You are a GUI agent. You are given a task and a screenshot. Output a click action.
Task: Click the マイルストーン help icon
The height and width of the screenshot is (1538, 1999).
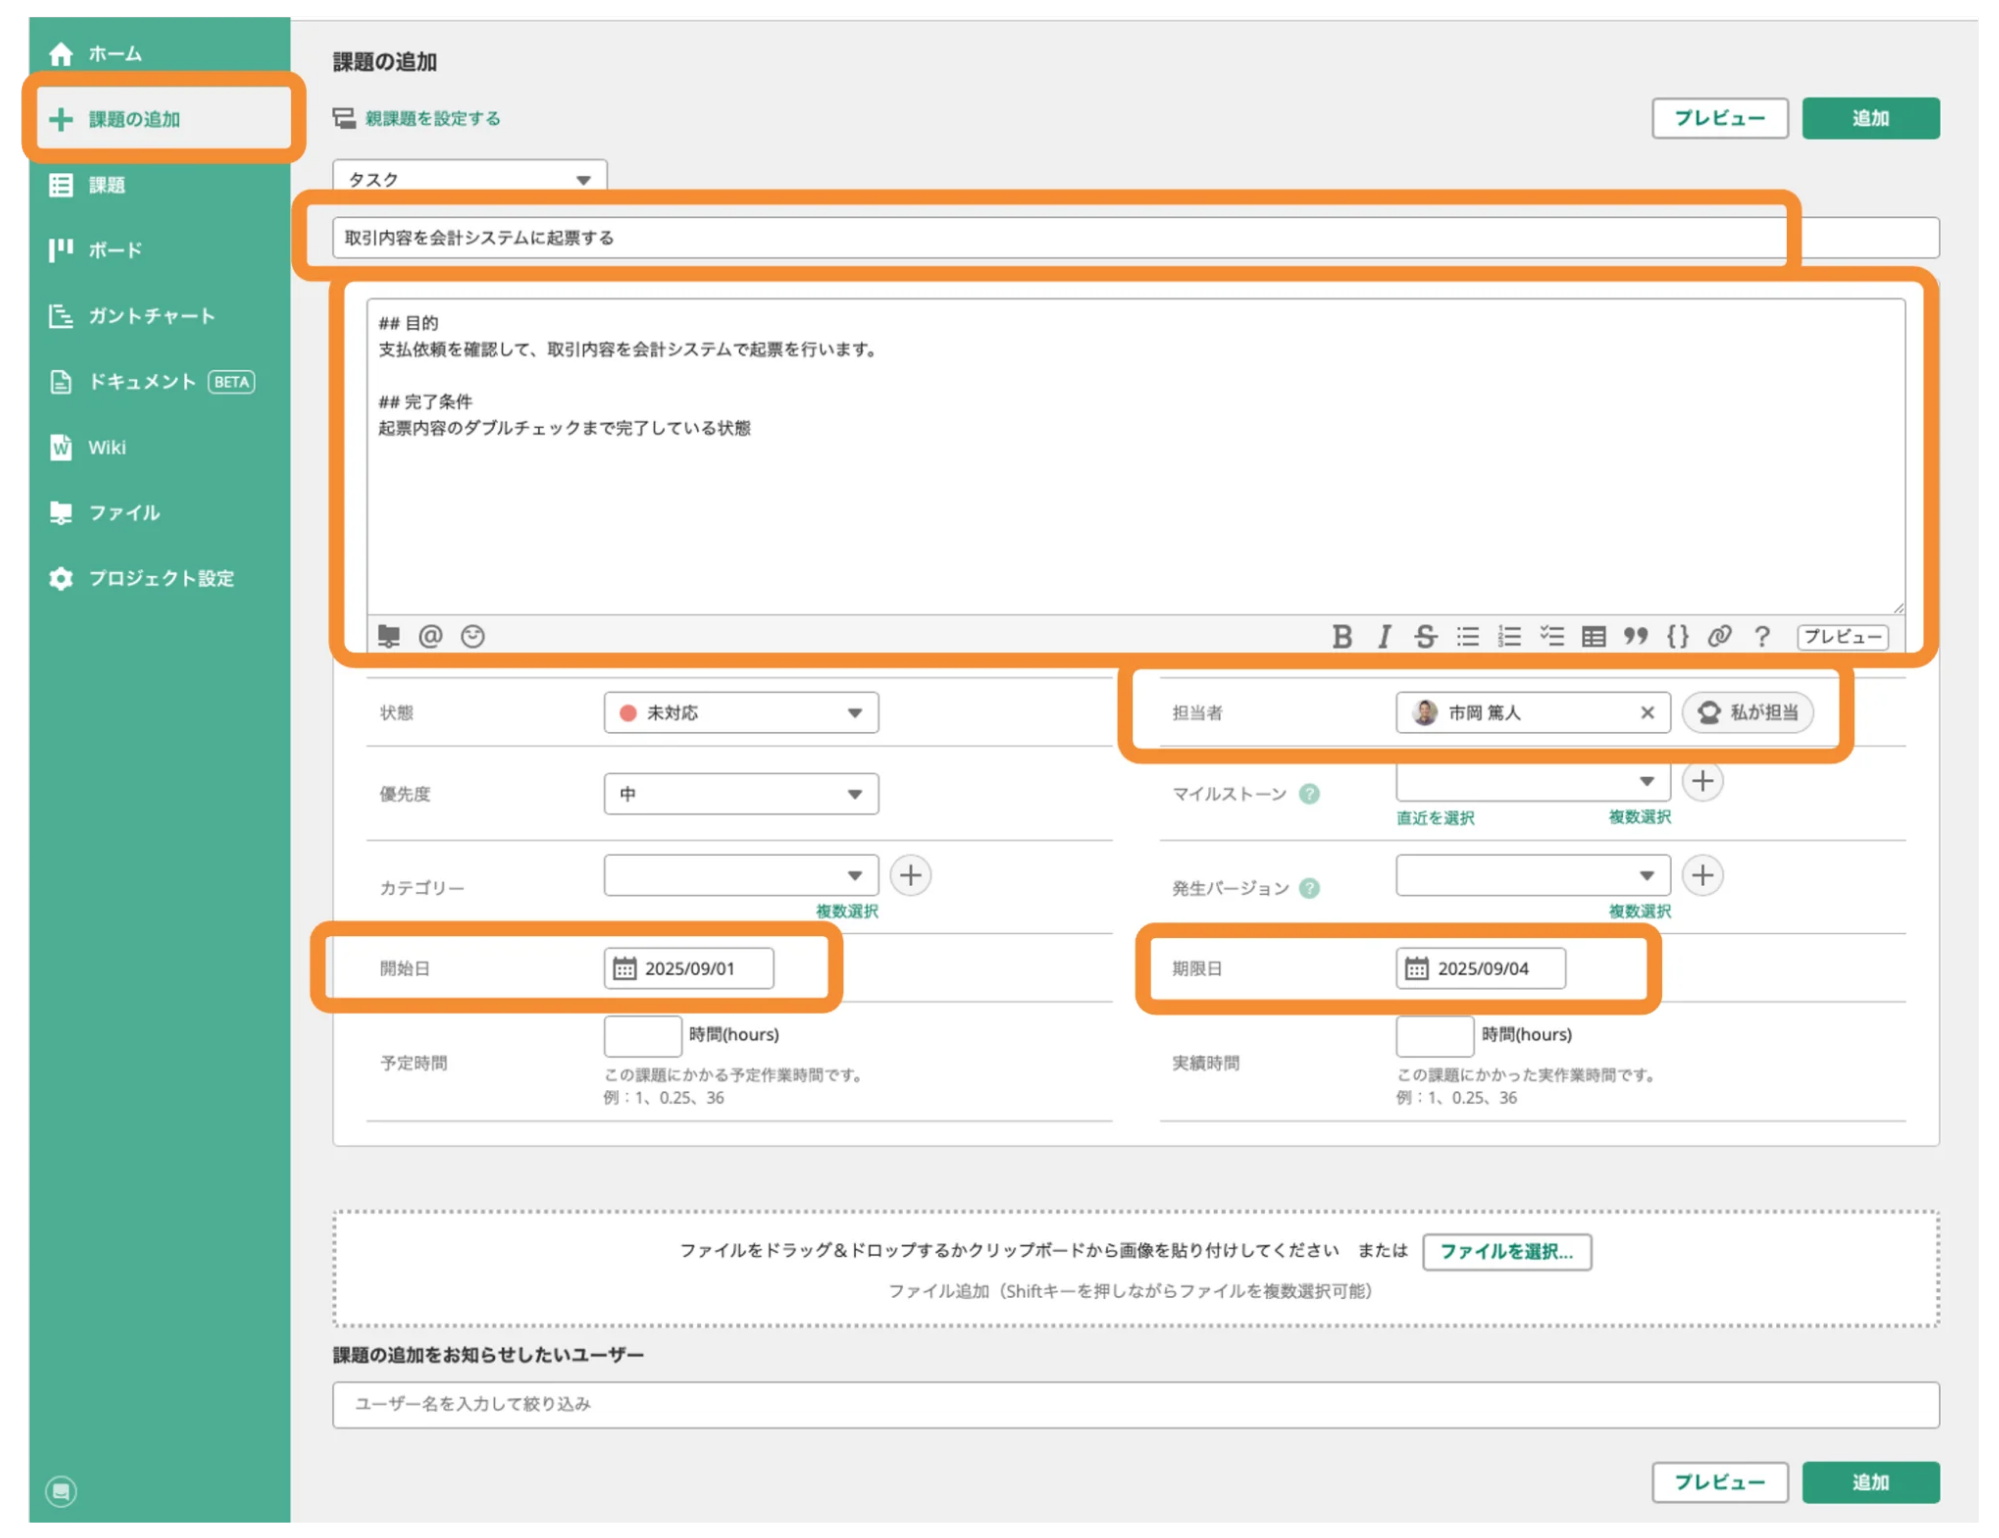coord(1309,794)
